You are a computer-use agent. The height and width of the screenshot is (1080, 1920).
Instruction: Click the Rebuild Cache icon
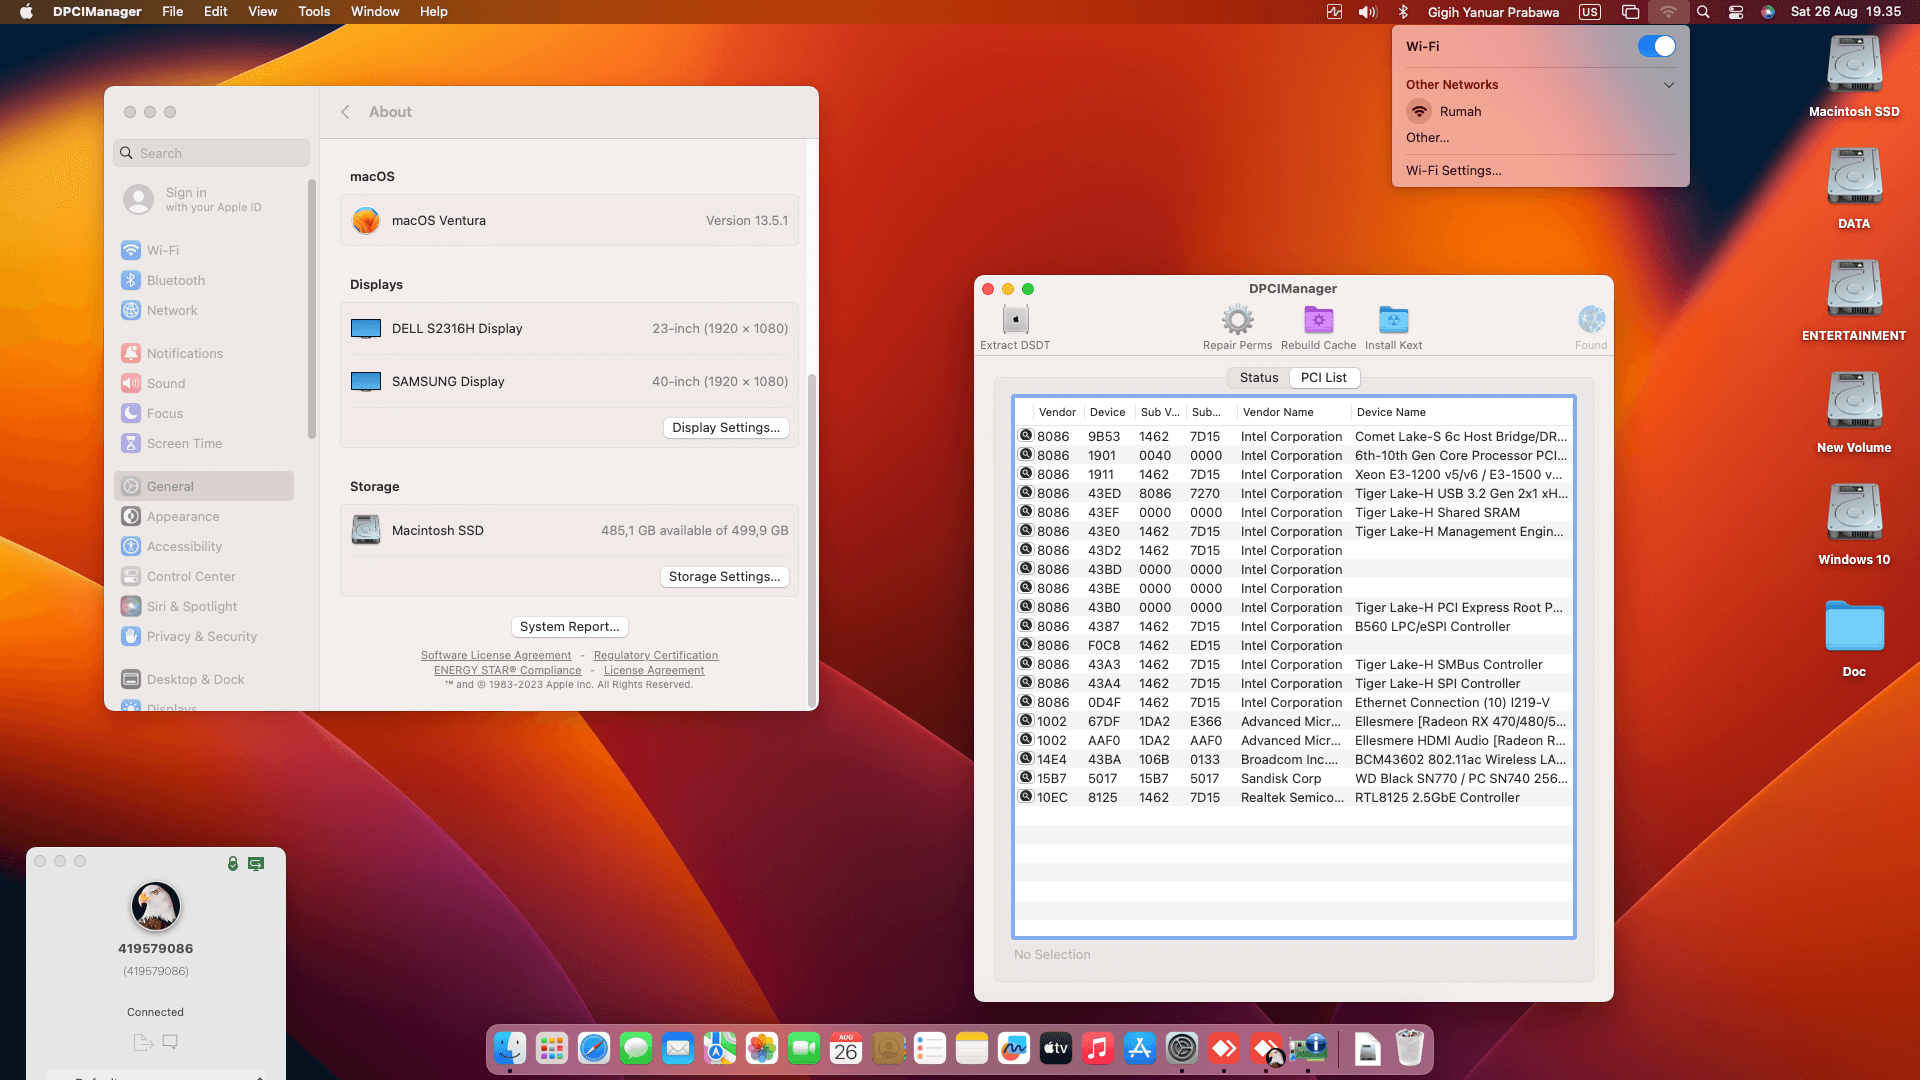click(1318, 320)
